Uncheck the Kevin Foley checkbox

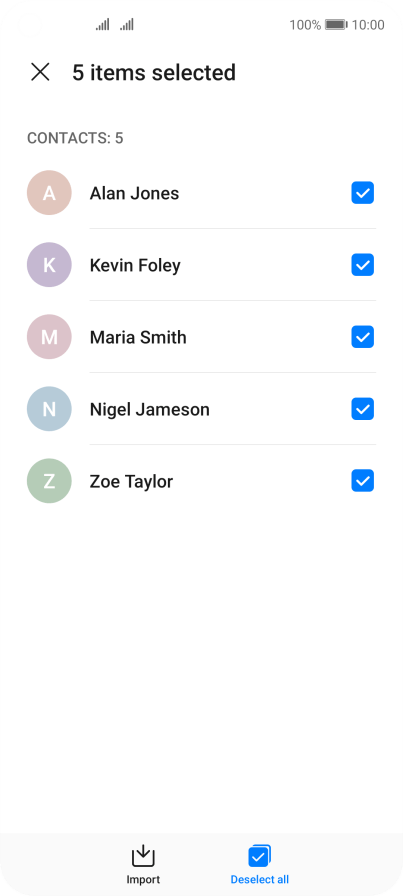(362, 265)
